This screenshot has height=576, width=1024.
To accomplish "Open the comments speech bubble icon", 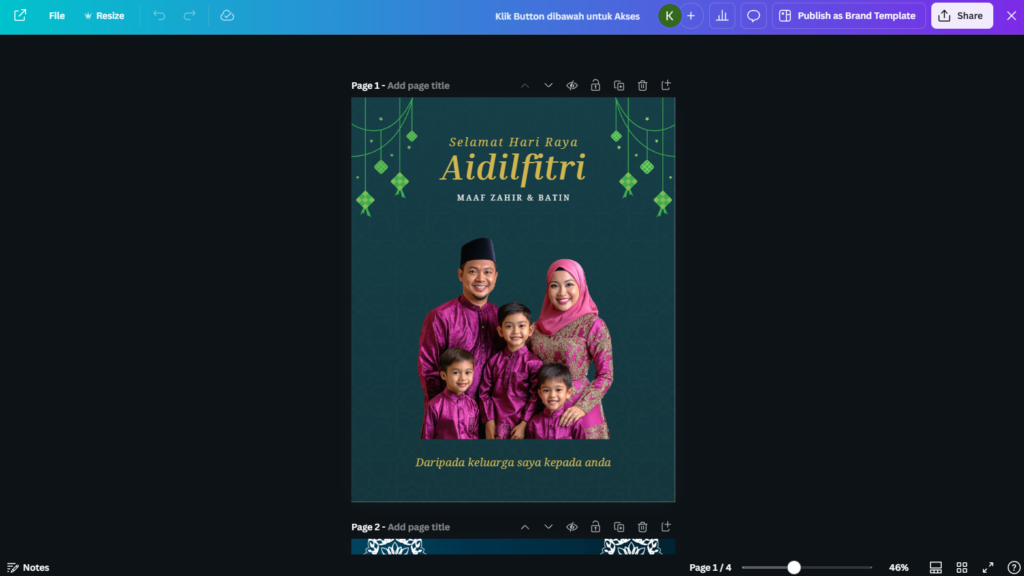I will [754, 16].
